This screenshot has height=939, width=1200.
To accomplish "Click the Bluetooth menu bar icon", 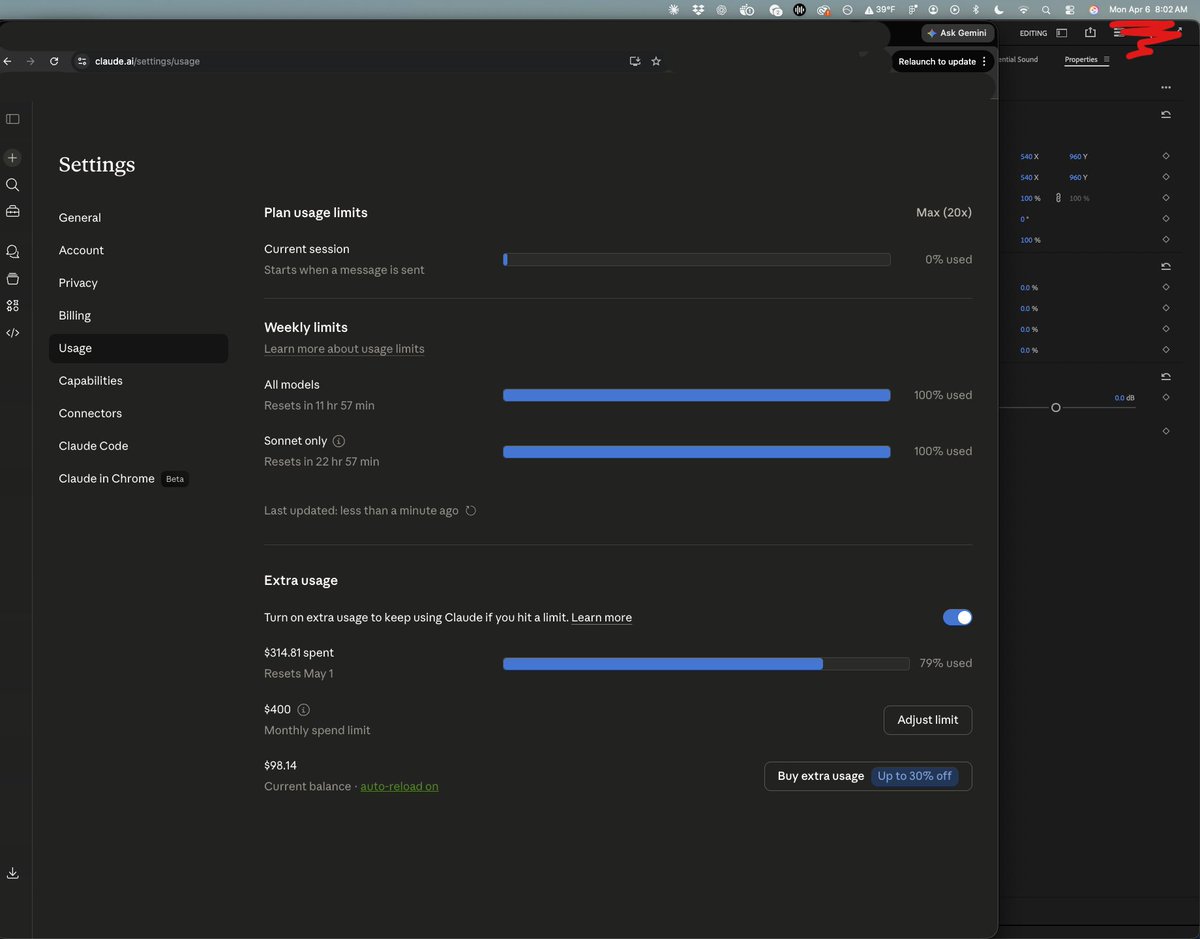I will tap(977, 9).
